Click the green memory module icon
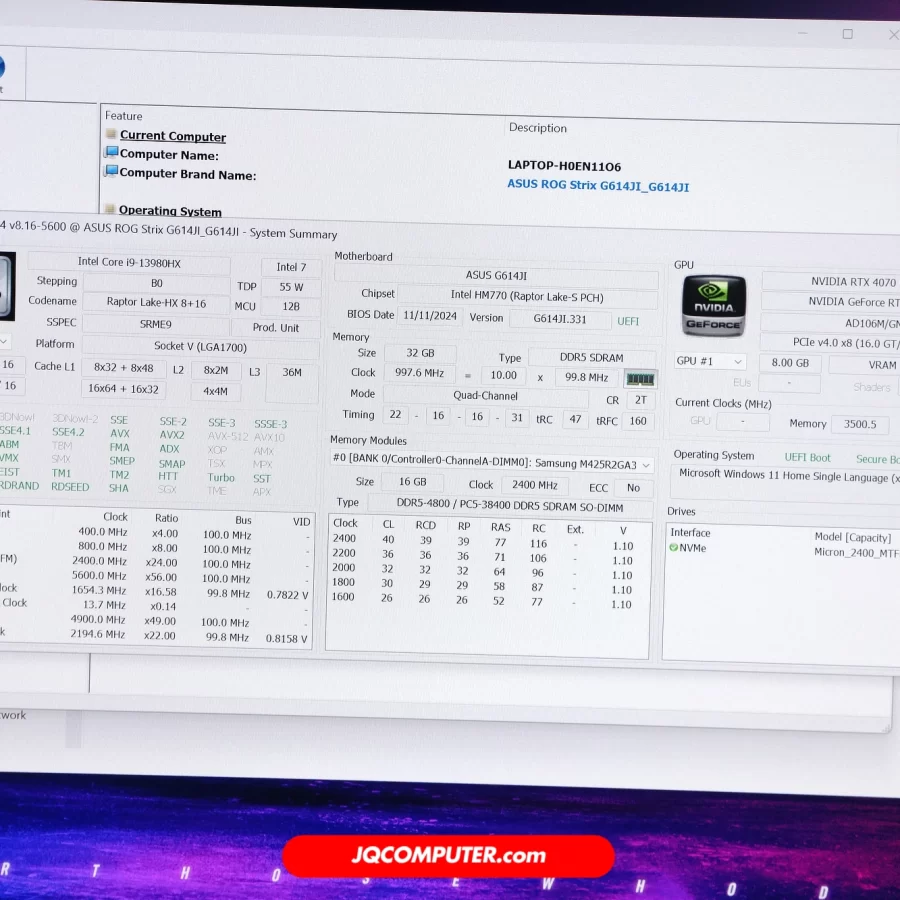 click(639, 378)
